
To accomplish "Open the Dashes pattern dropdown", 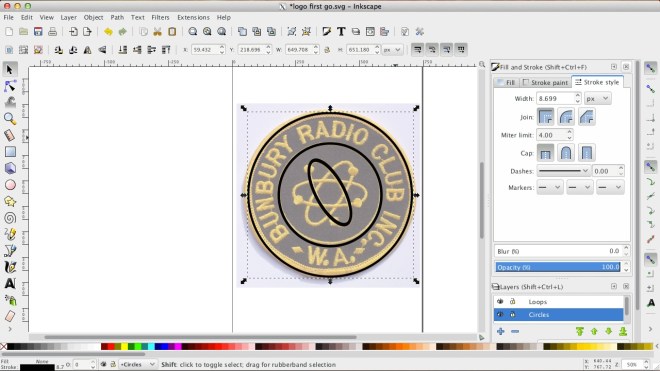I will (x=563, y=171).
